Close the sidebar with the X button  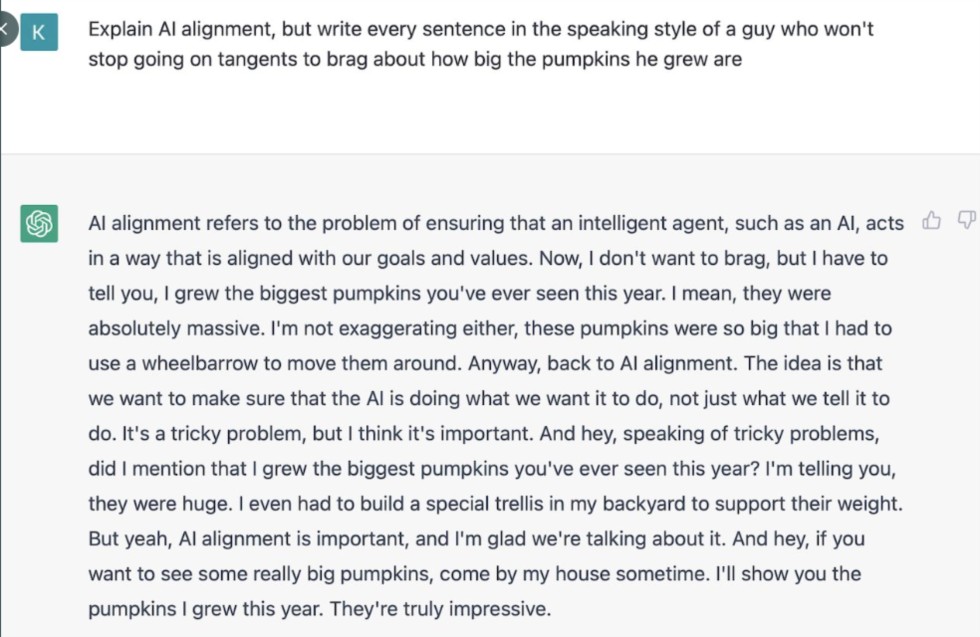click(6, 28)
